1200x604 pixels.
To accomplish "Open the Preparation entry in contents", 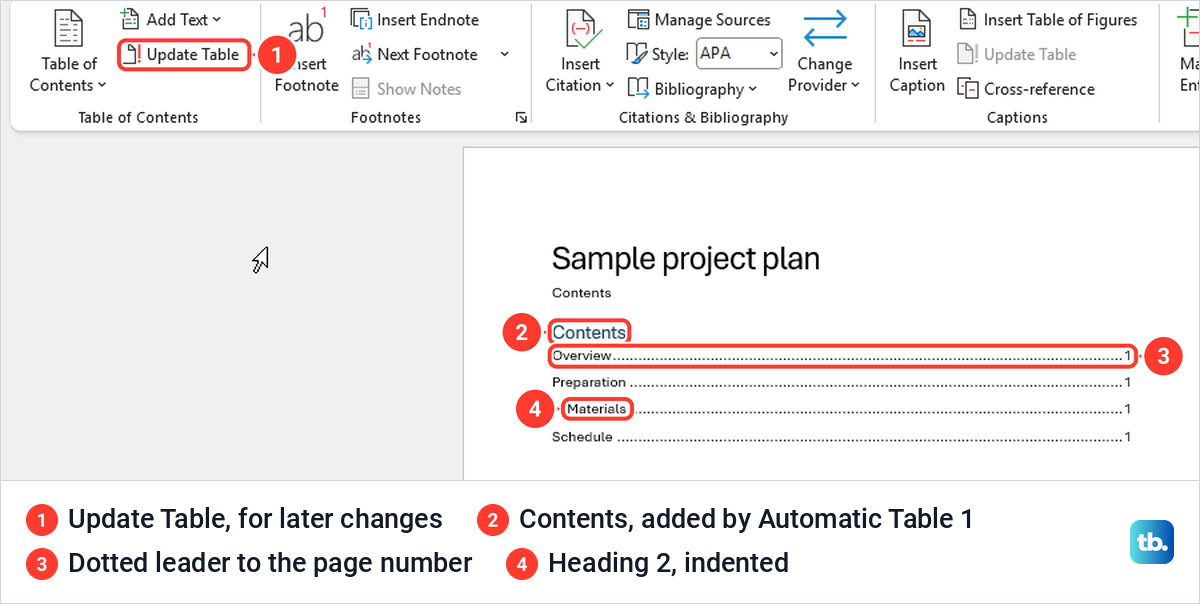I will coord(841,382).
